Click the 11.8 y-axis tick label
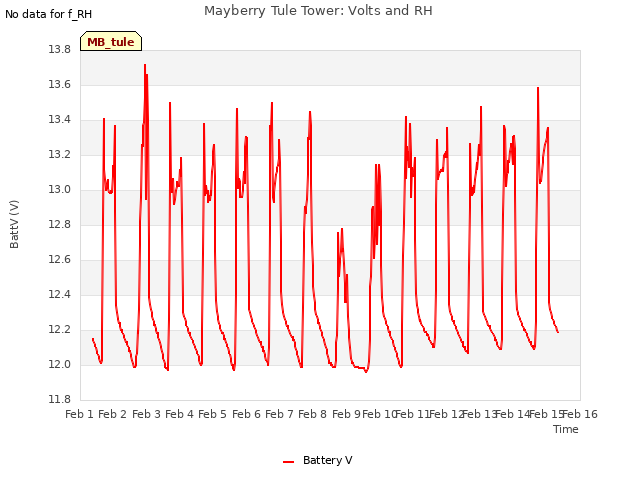 [60, 400]
